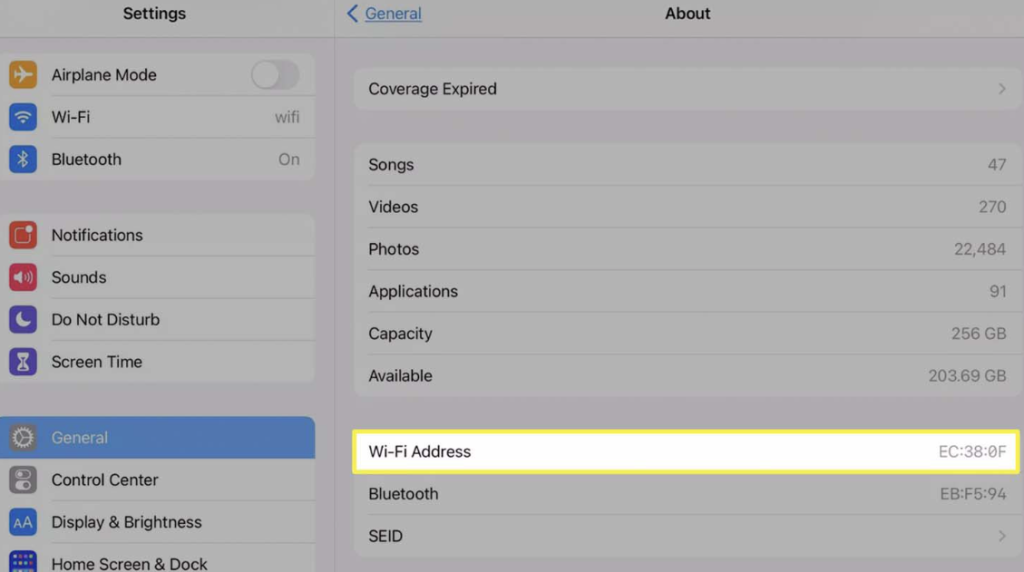Expand the Coverage Expired row chevron

(x=1001, y=89)
